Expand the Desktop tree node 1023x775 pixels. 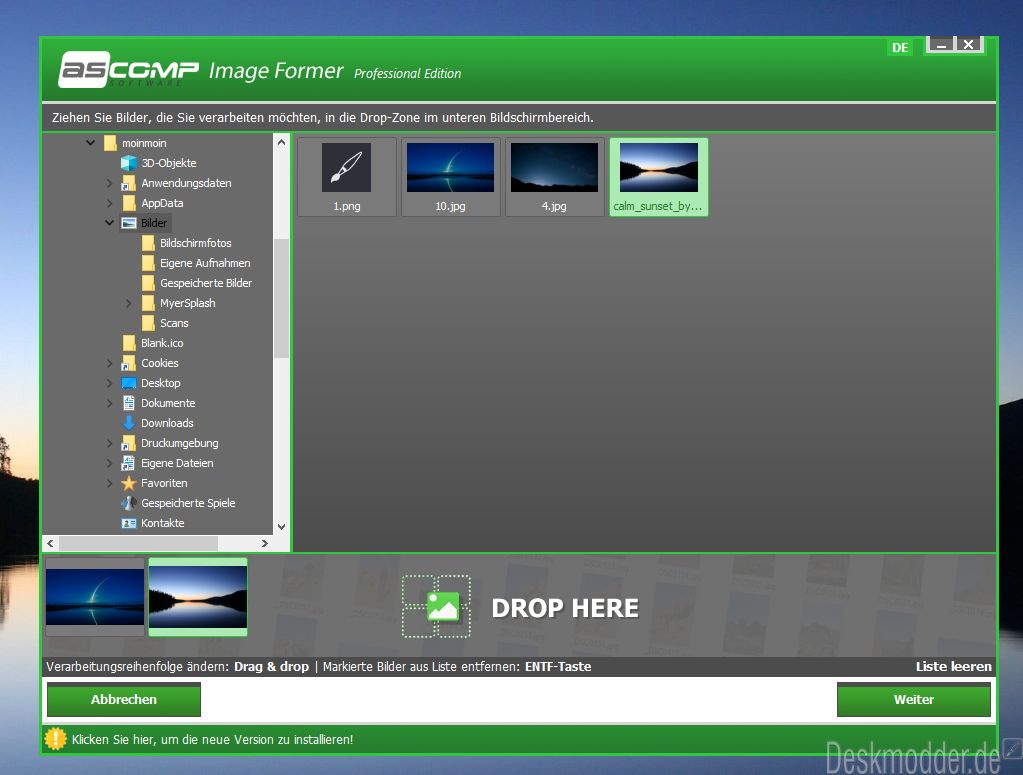pyautogui.click(x=110, y=383)
